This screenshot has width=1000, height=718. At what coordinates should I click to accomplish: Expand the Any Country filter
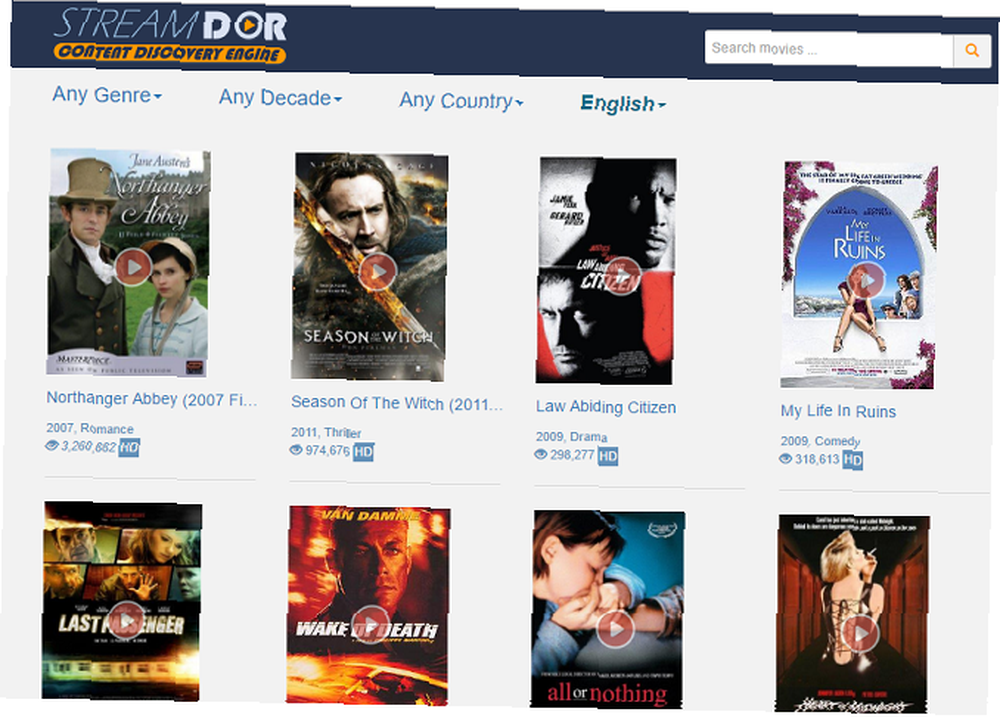pyautogui.click(x=461, y=101)
